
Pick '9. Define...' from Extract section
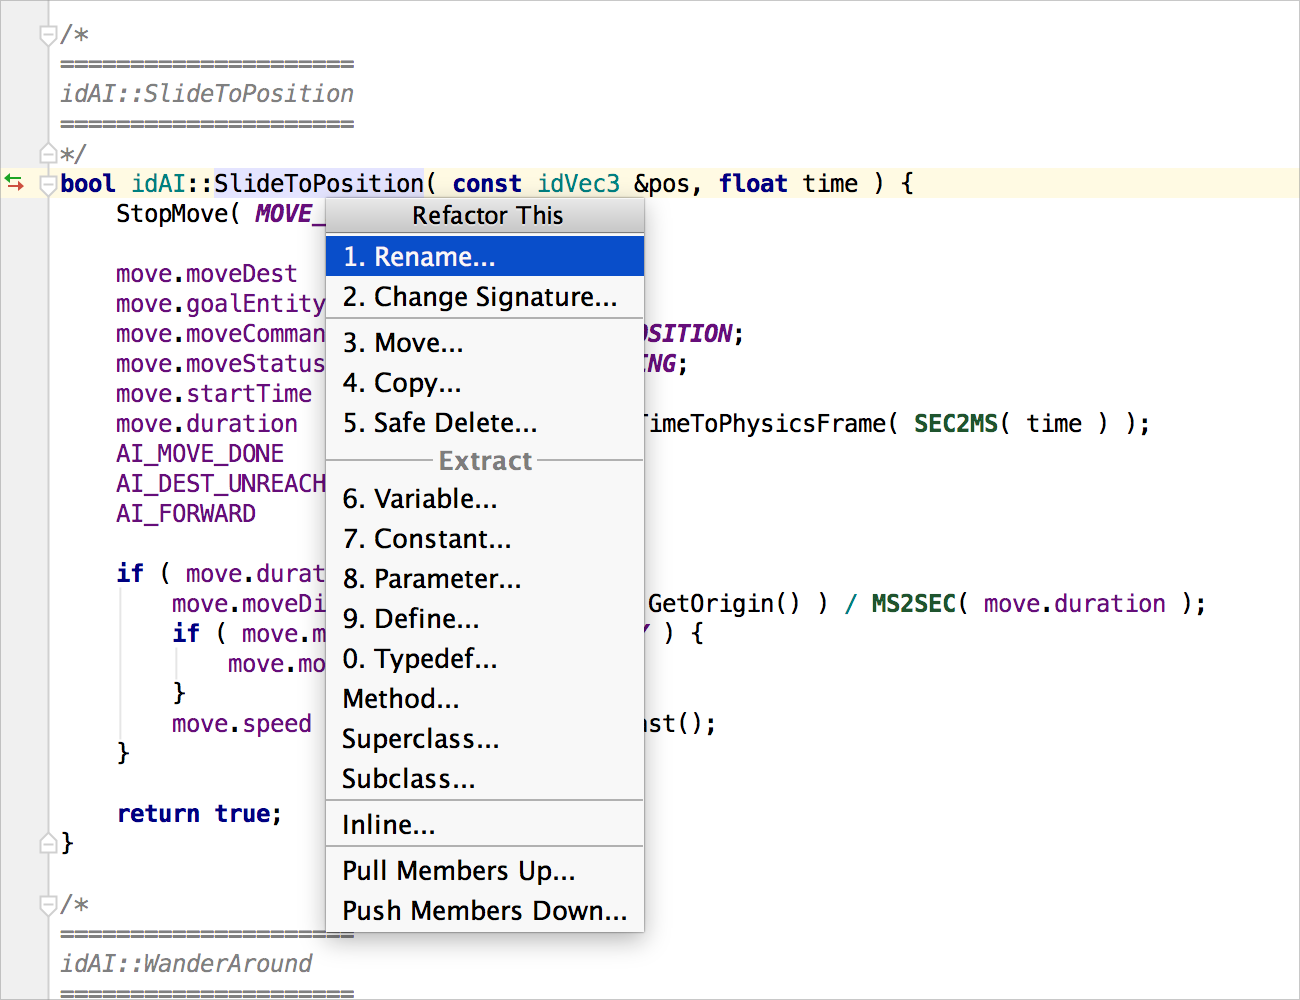[x=485, y=619]
